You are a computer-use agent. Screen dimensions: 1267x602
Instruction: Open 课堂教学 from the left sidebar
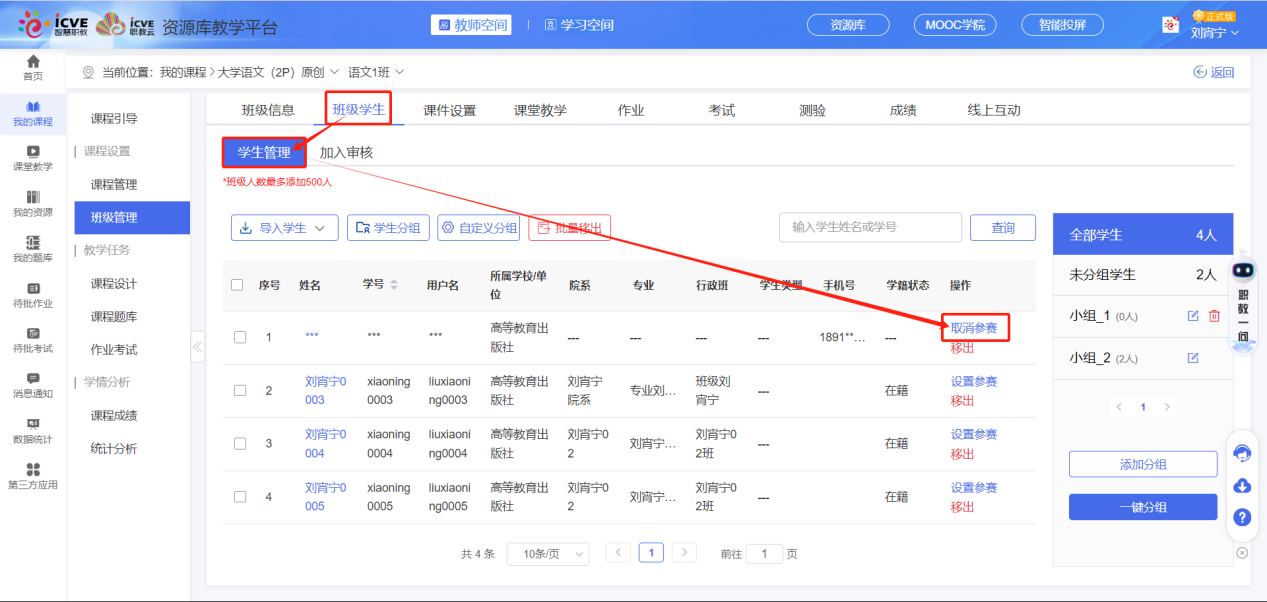pos(32,158)
